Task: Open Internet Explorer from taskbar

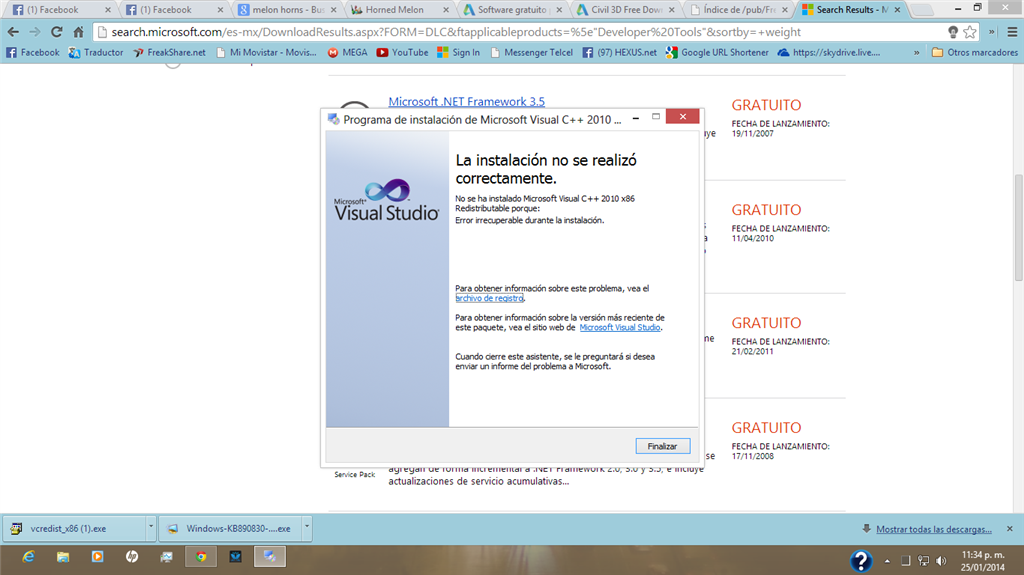Action: click(28, 557)
